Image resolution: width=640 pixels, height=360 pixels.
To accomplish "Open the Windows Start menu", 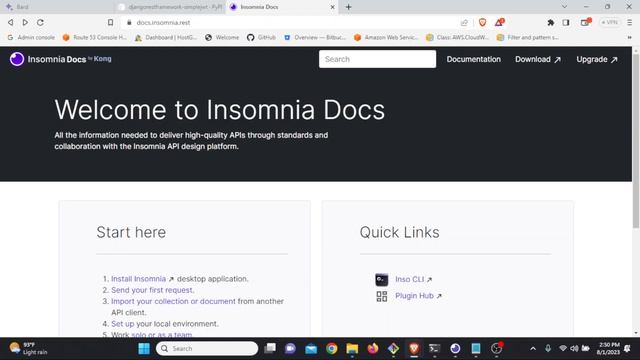I will [x=144, y=349].
